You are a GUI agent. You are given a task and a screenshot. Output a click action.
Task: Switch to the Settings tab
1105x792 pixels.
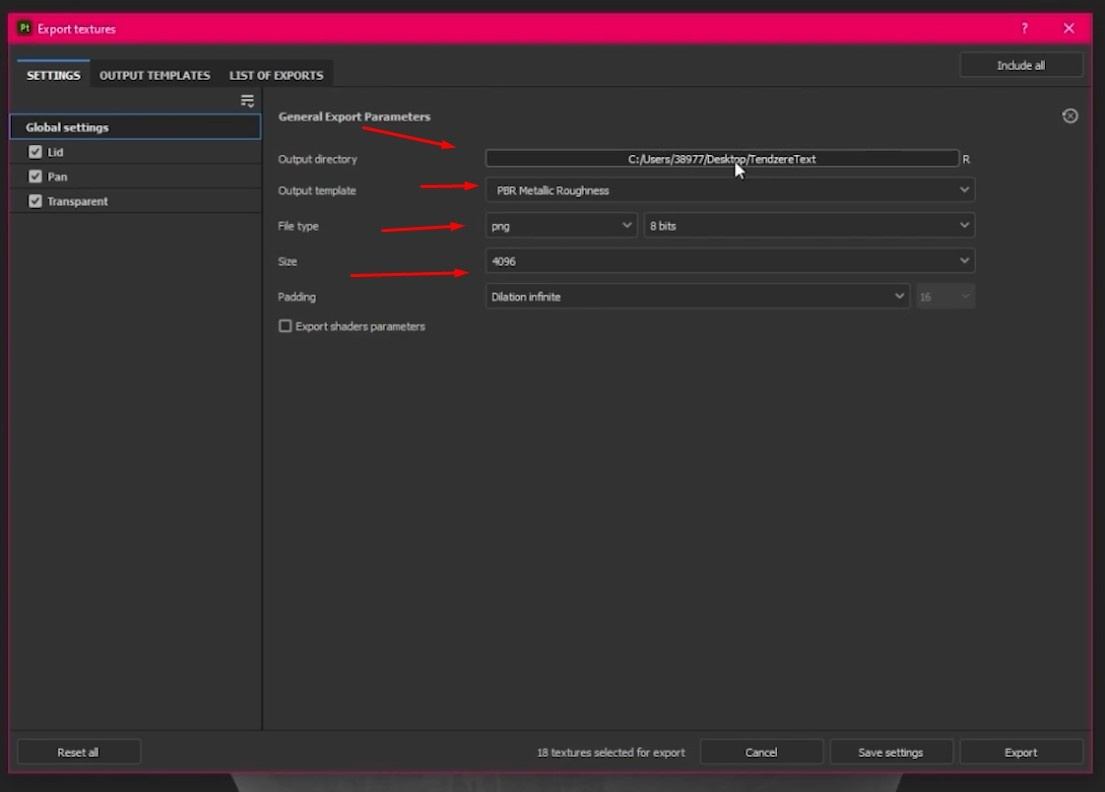(54, 75)
